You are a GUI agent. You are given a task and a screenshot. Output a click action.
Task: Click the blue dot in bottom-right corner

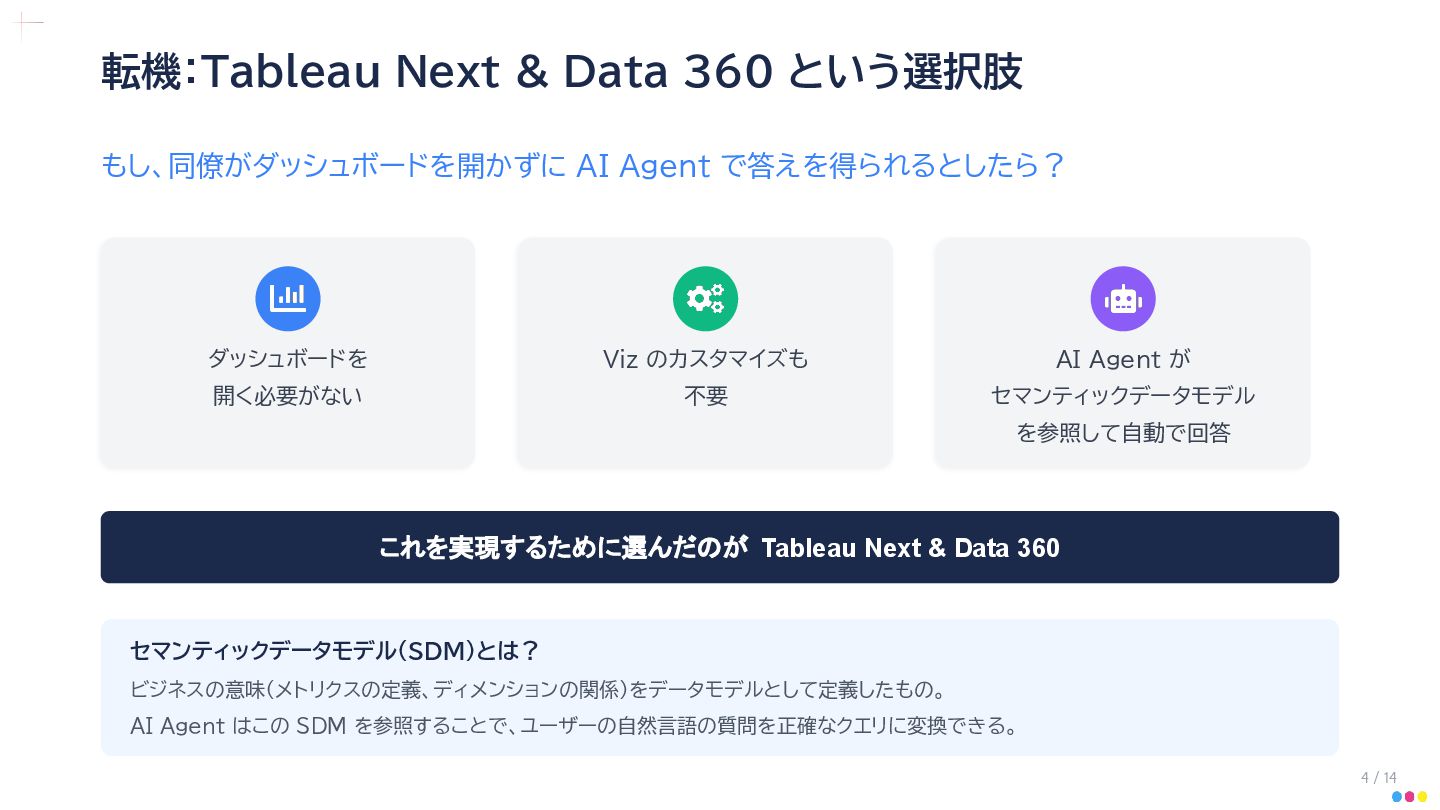(x=1397, y=797)
